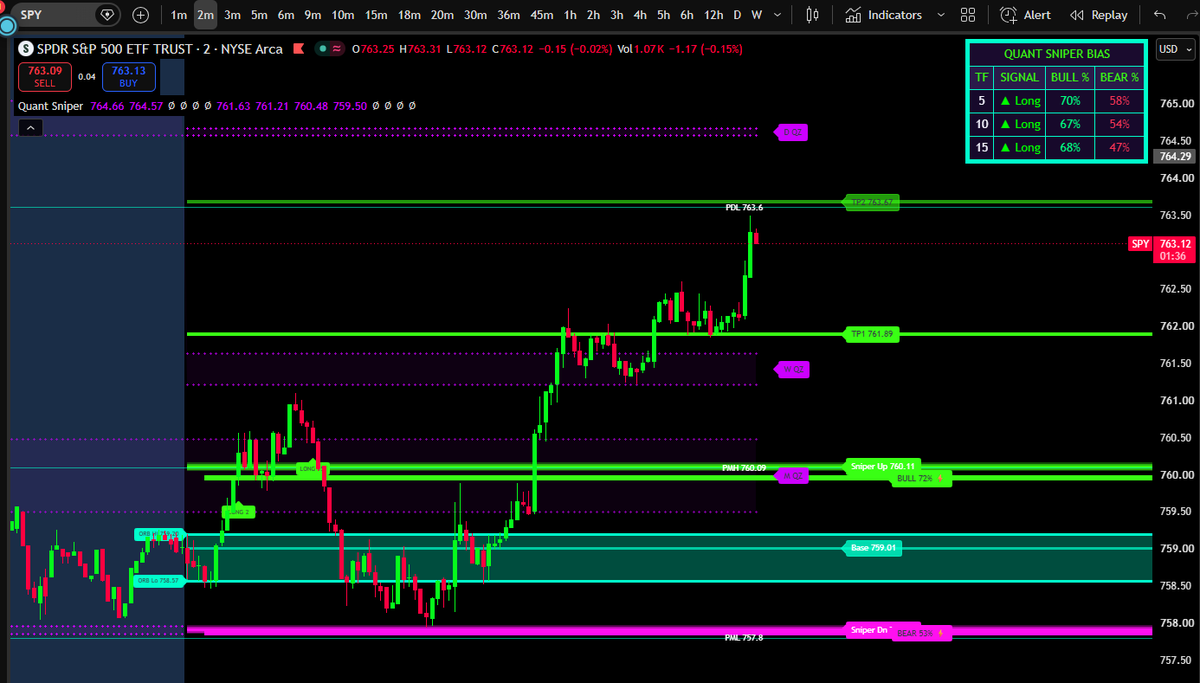Viewport: 1200px width, 683px height.
Task: Switch to the Weekly (W) interval
Action: (756, 15)
